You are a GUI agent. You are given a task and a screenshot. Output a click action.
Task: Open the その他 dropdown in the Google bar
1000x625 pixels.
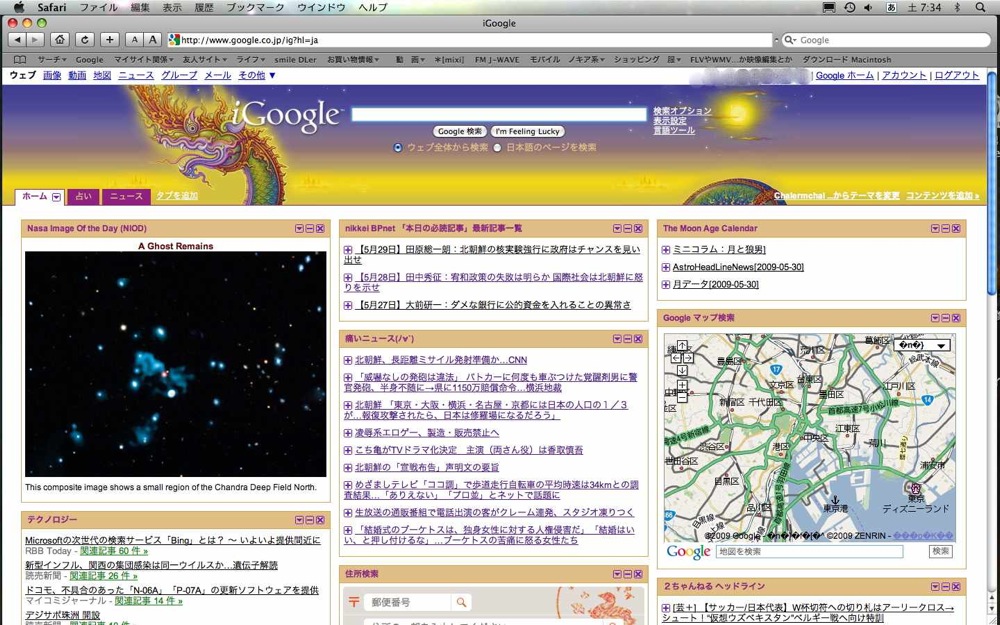pos(256,75)
